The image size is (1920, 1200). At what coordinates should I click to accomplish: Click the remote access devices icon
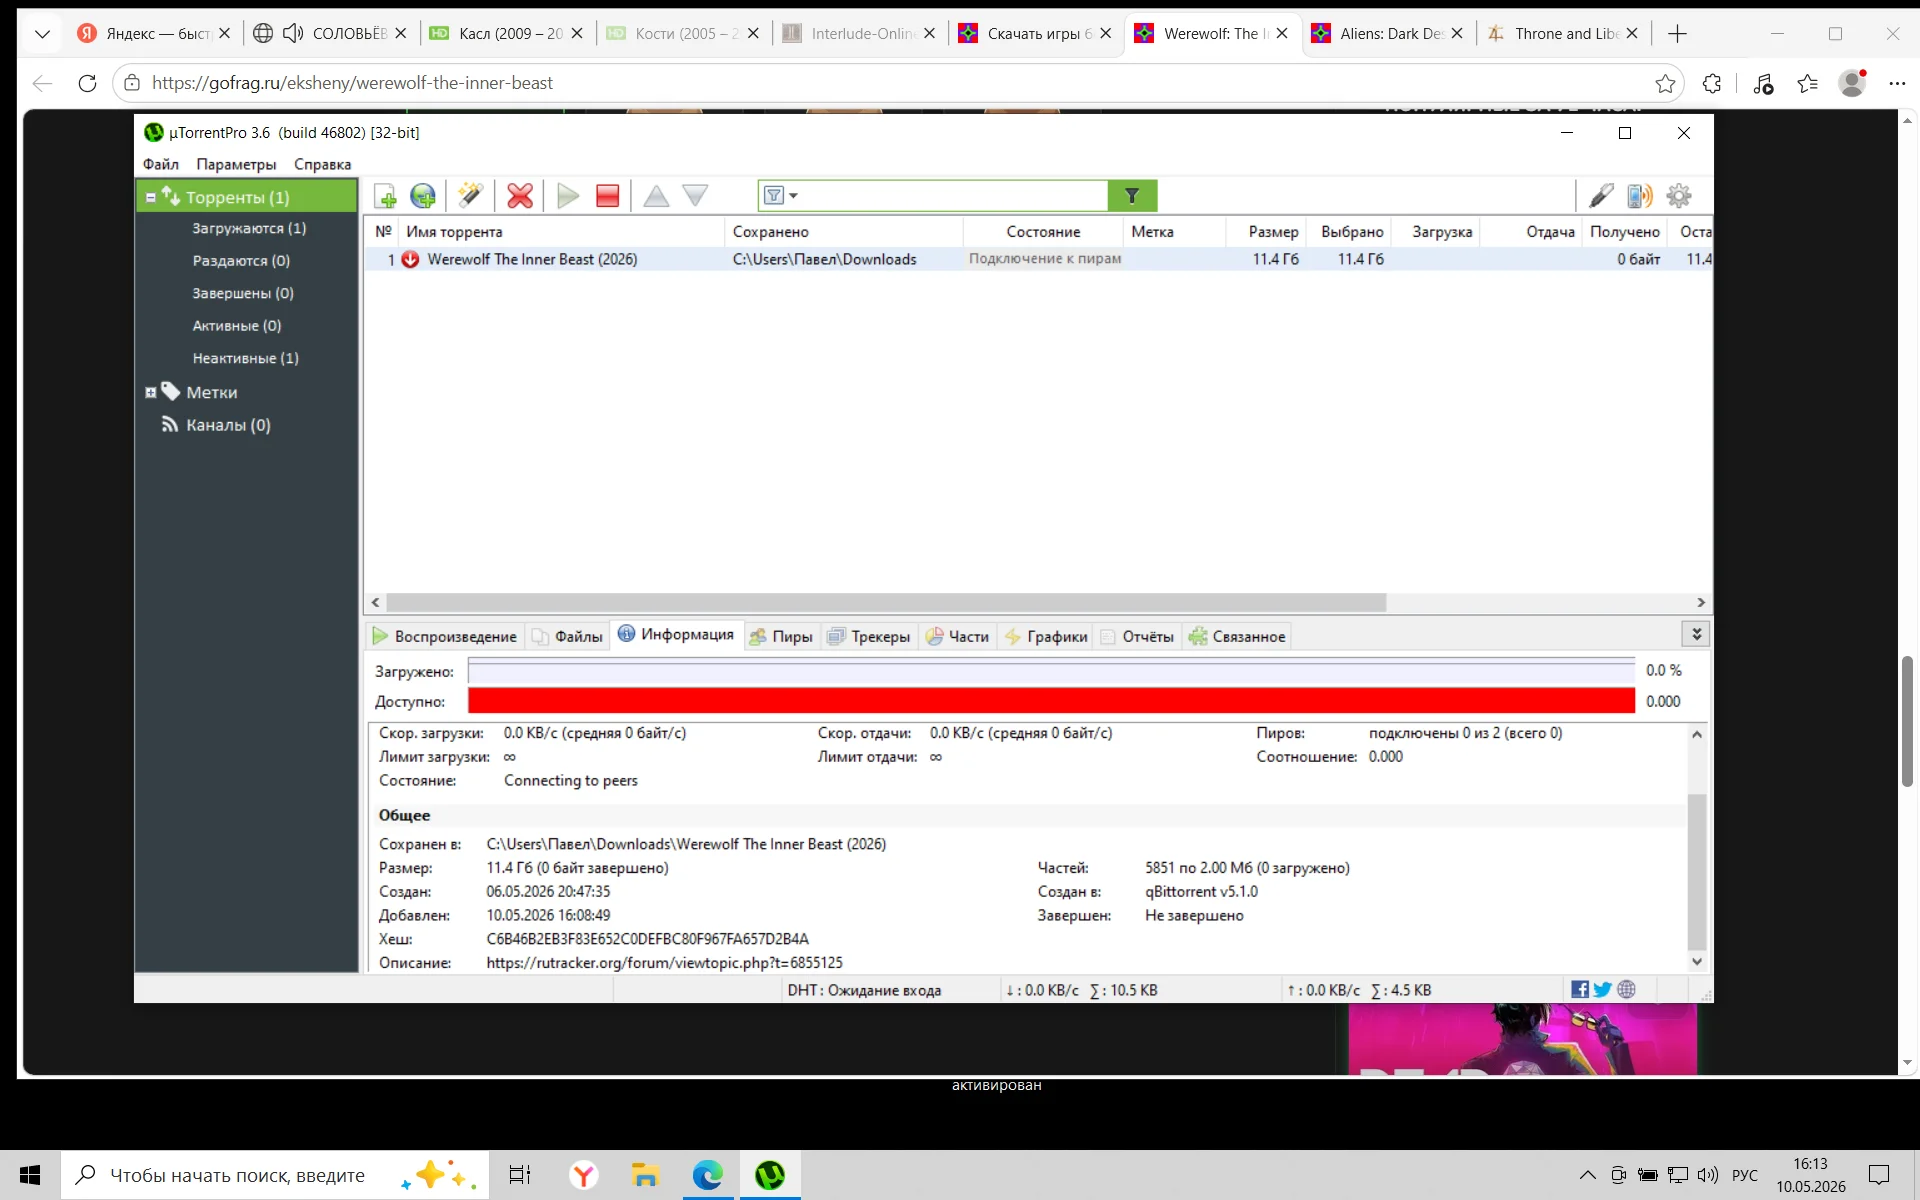click(1640, 196)
